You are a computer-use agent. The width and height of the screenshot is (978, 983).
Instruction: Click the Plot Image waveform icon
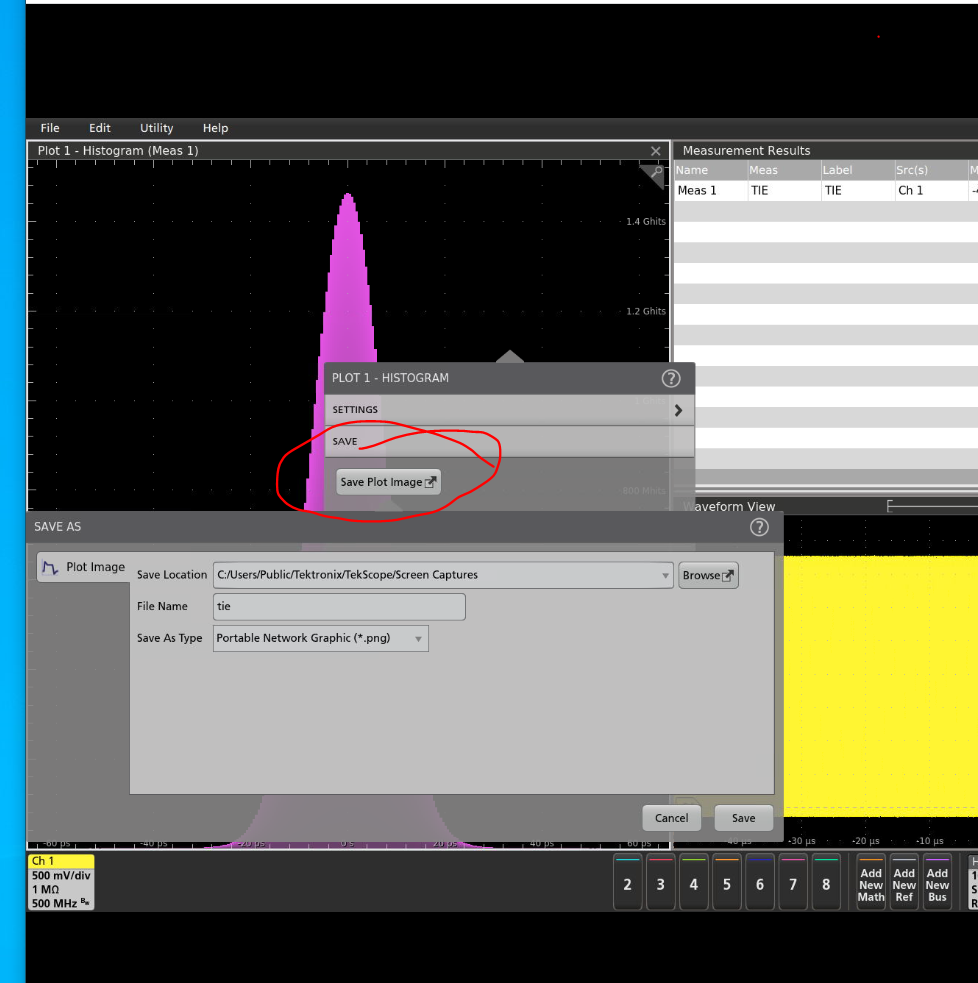tap(50, 567)
